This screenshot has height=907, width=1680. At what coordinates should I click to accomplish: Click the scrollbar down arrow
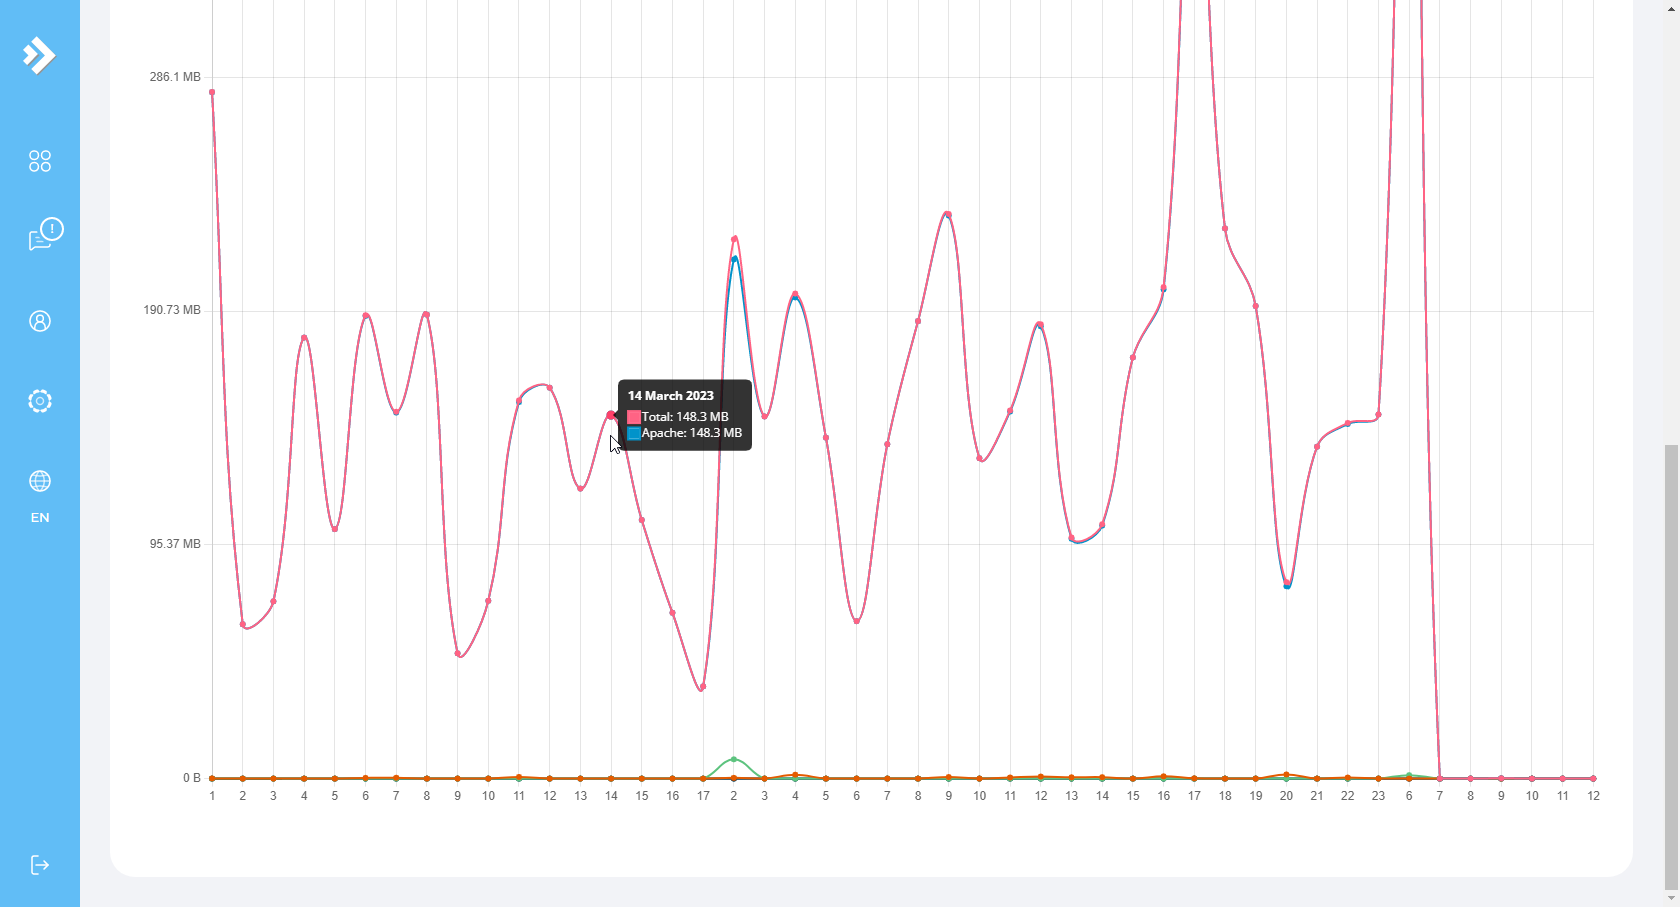(x=1671, y=899)
